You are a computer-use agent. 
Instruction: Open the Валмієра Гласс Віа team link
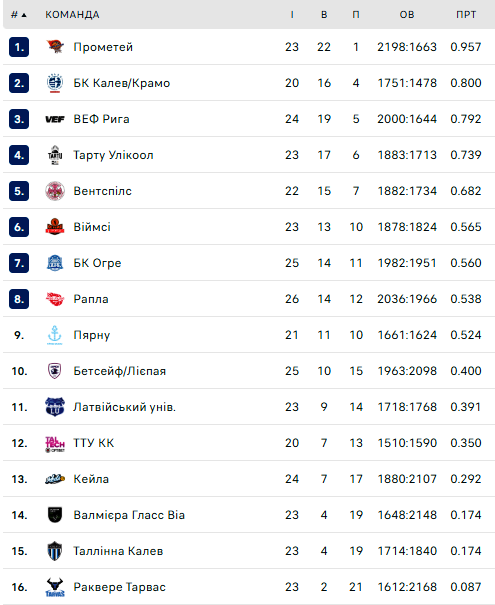pyautogui.click(x=129, y=515)
